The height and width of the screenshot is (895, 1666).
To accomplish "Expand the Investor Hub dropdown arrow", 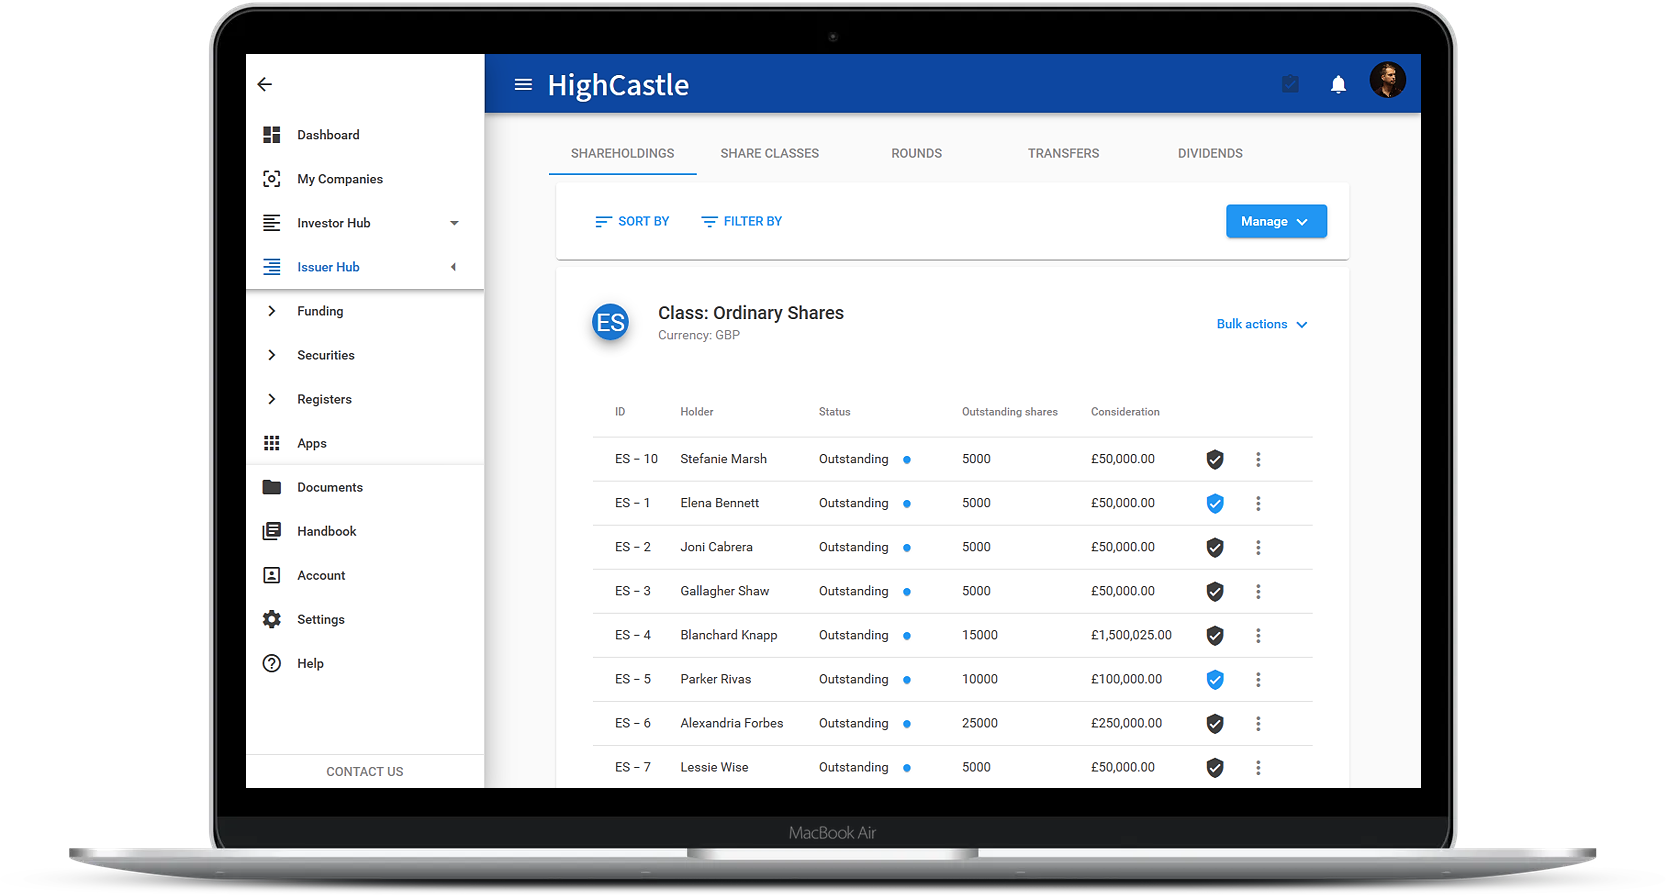I will click(x=454, y=223).
